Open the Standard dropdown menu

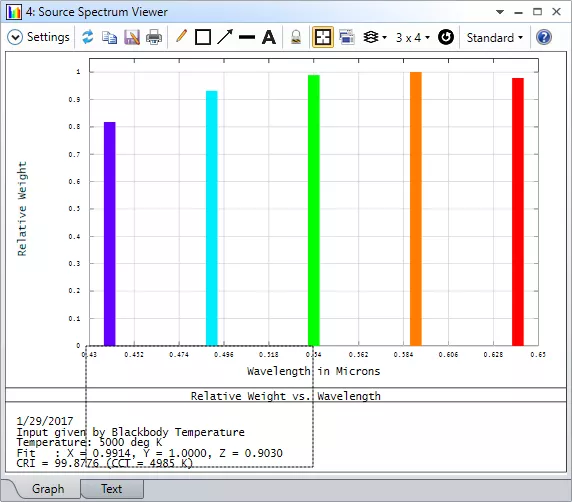495,38
